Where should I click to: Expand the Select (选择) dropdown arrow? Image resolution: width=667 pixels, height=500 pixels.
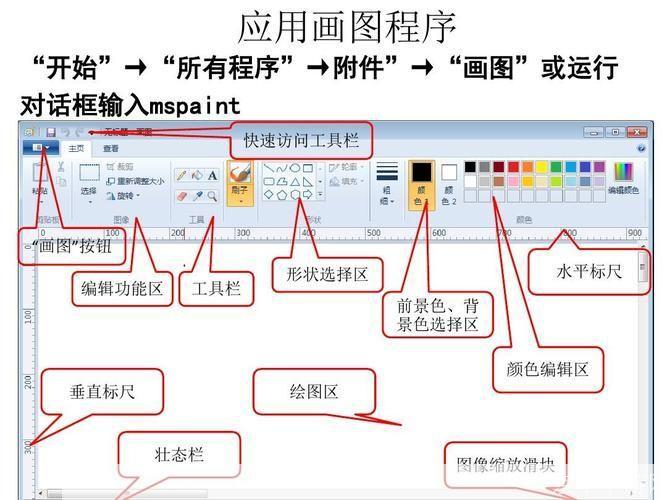tap(90, 202)
